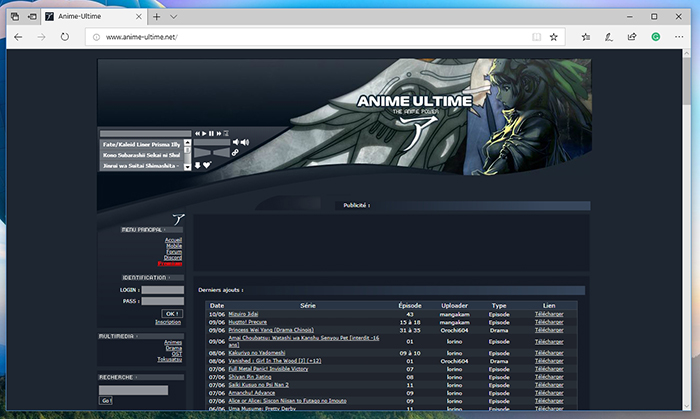Open the Accueil menu link
The height and width of the screenshot is (419, 700).
[173, 240]
